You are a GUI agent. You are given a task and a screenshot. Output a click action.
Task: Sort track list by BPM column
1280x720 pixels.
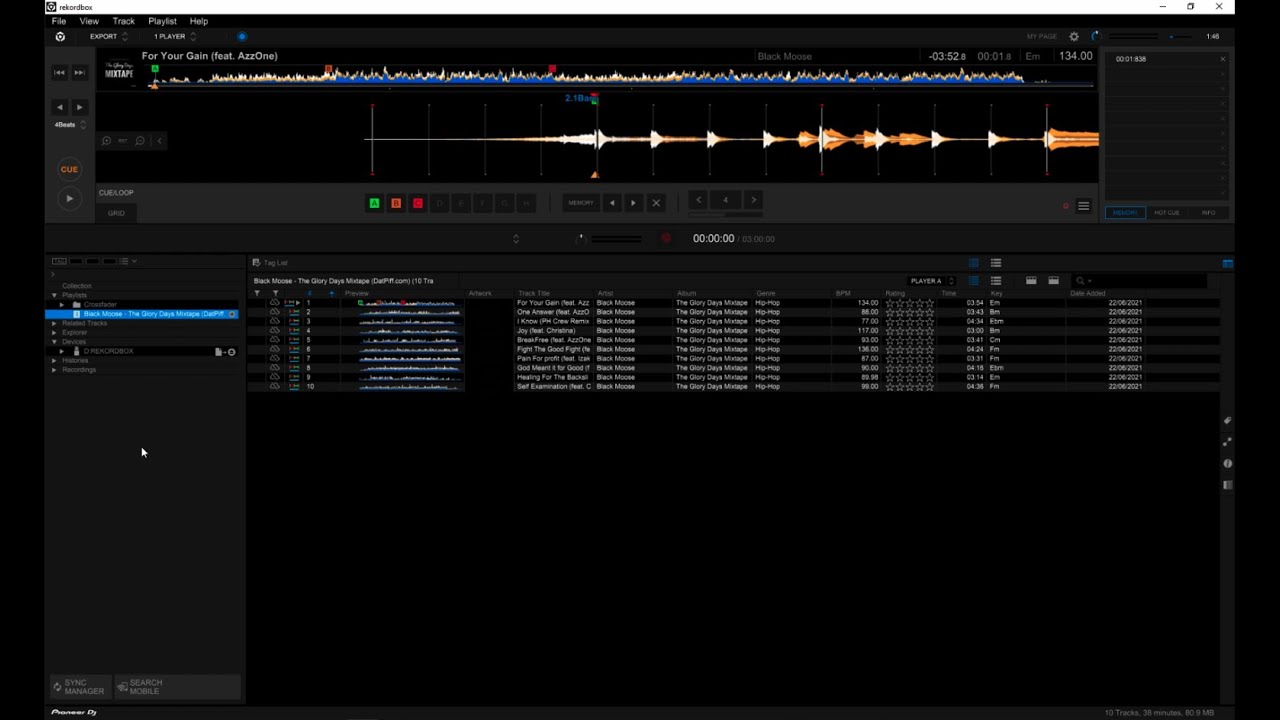(843, 293)
